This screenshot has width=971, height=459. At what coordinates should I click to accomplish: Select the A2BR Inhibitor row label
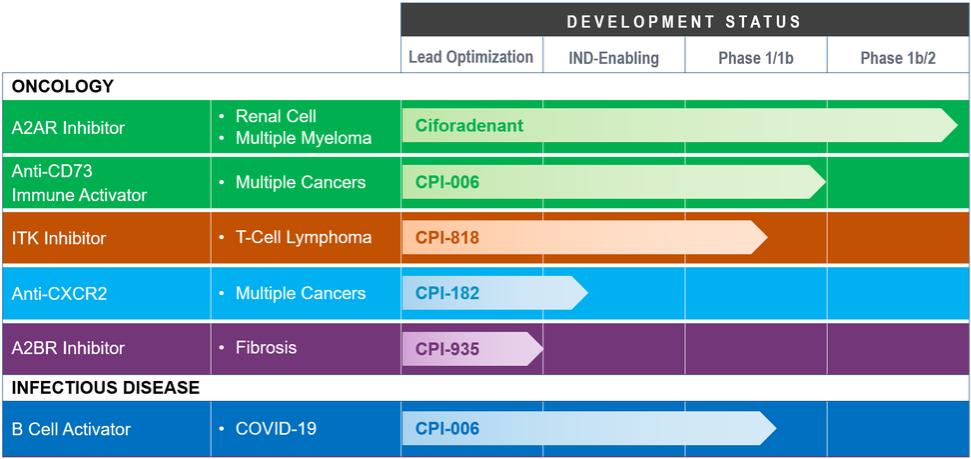[68, 348]
